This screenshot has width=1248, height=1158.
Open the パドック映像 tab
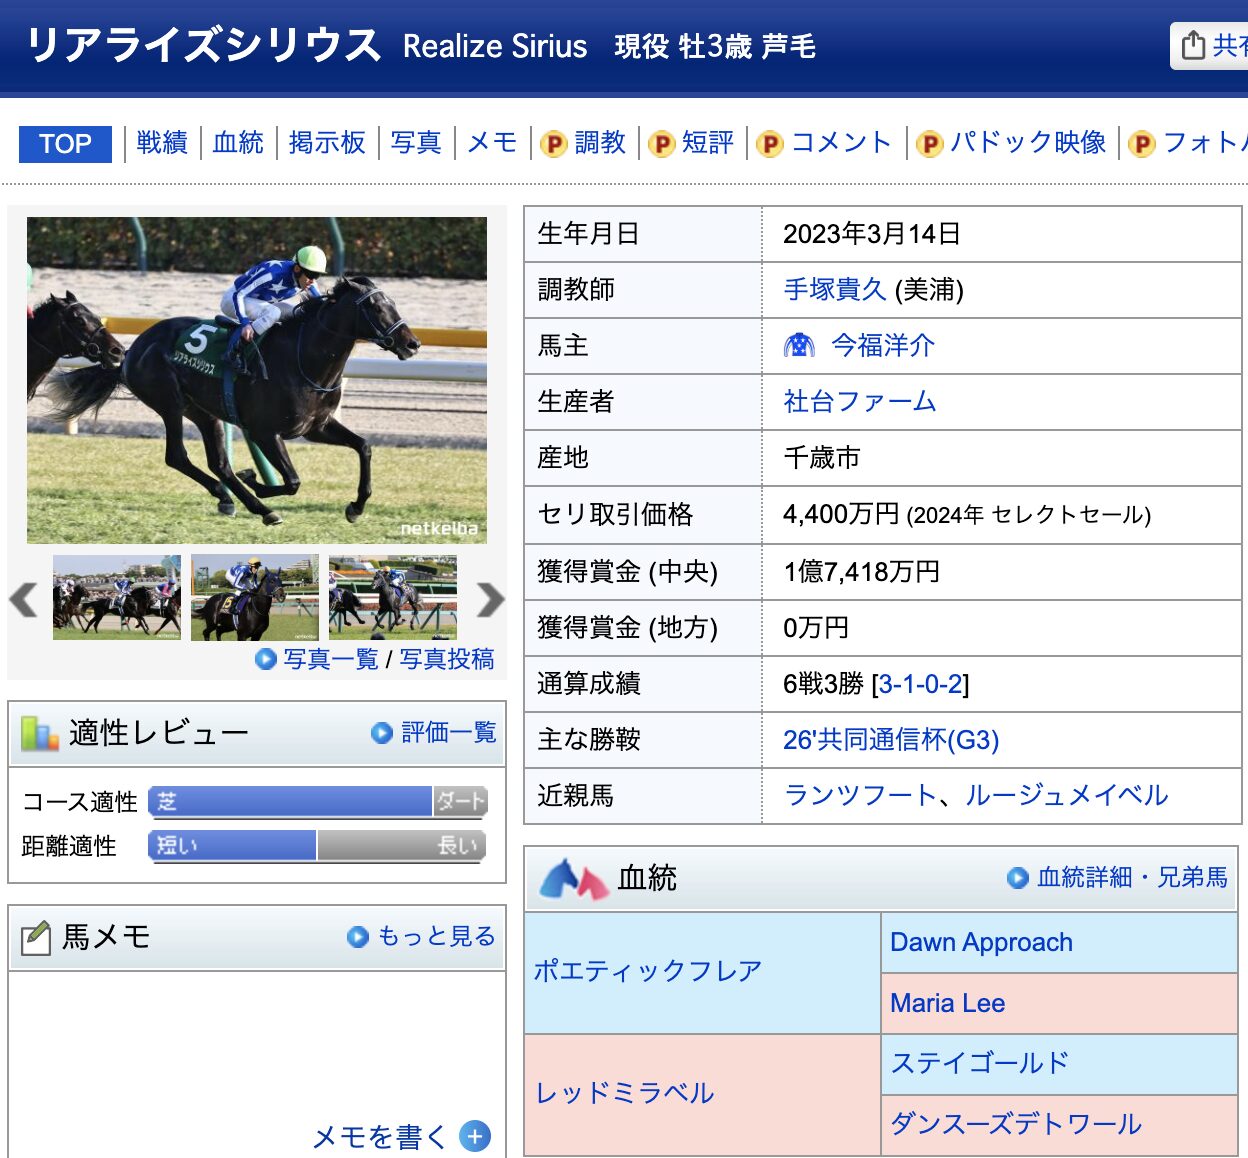tap(1028, 143)
